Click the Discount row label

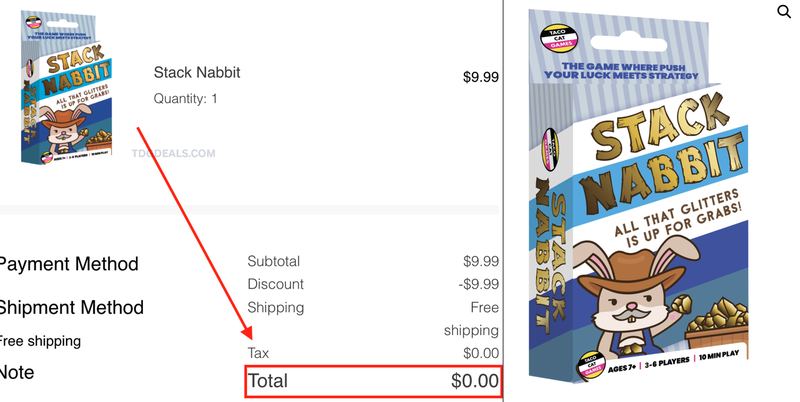276,284
